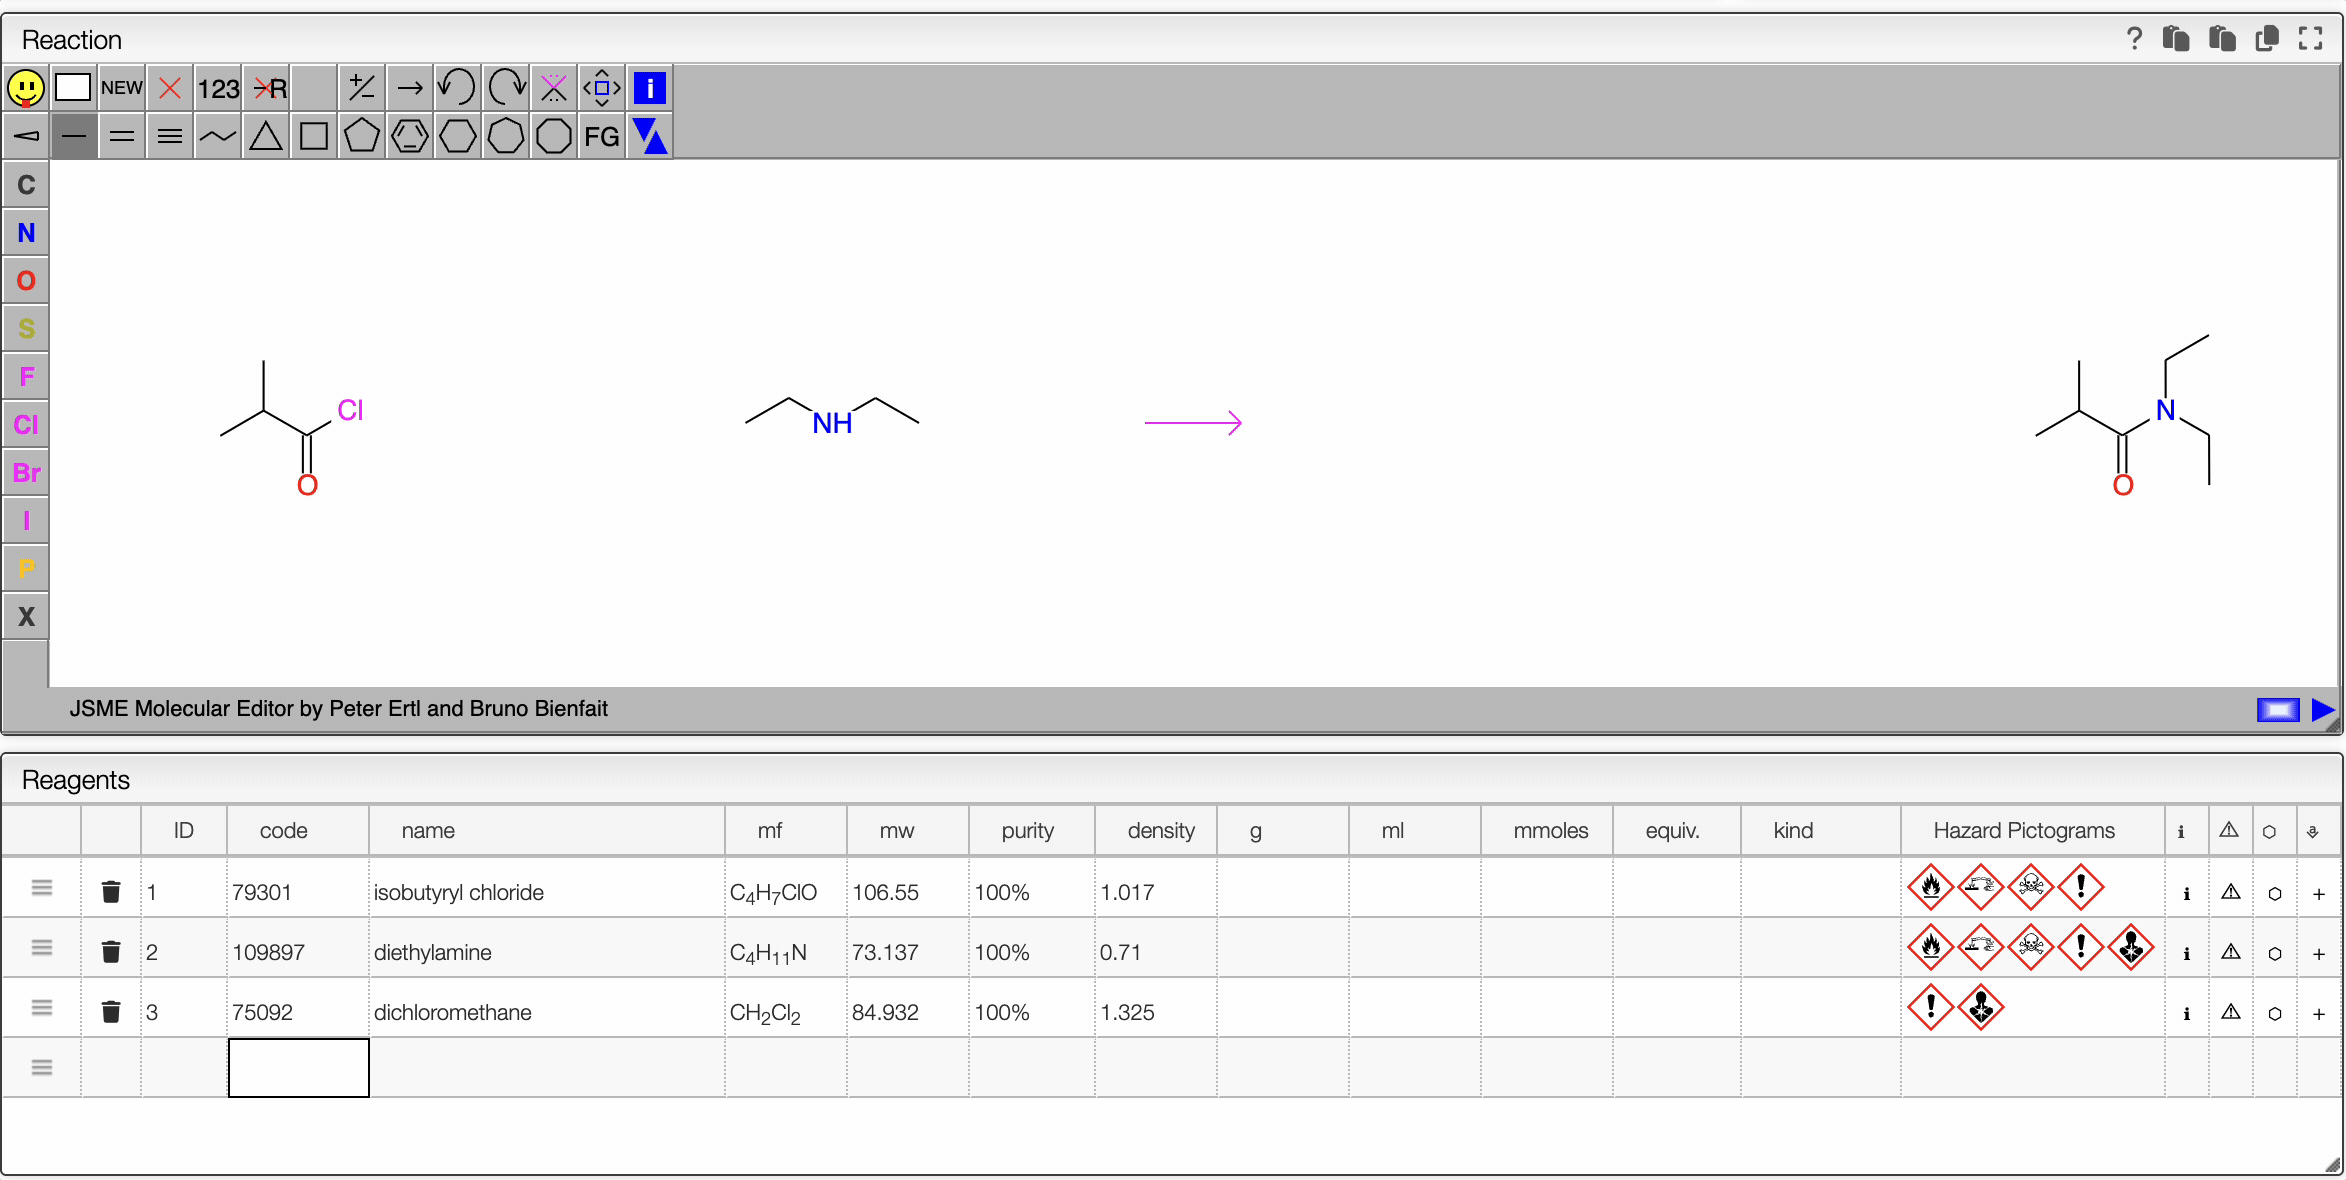Viewport: 2346px width, 1180px height.
Task: Select the Oxygen atom button
Action: (26, 281)
